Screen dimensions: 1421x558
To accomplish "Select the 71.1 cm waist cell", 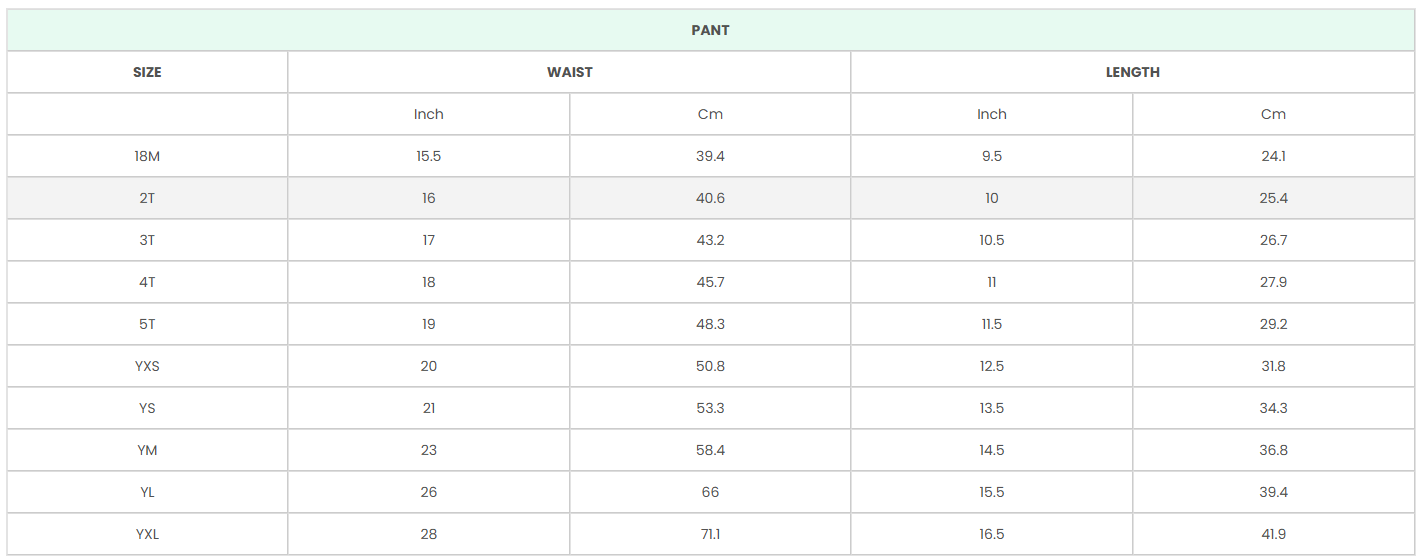I will [710, 534].
